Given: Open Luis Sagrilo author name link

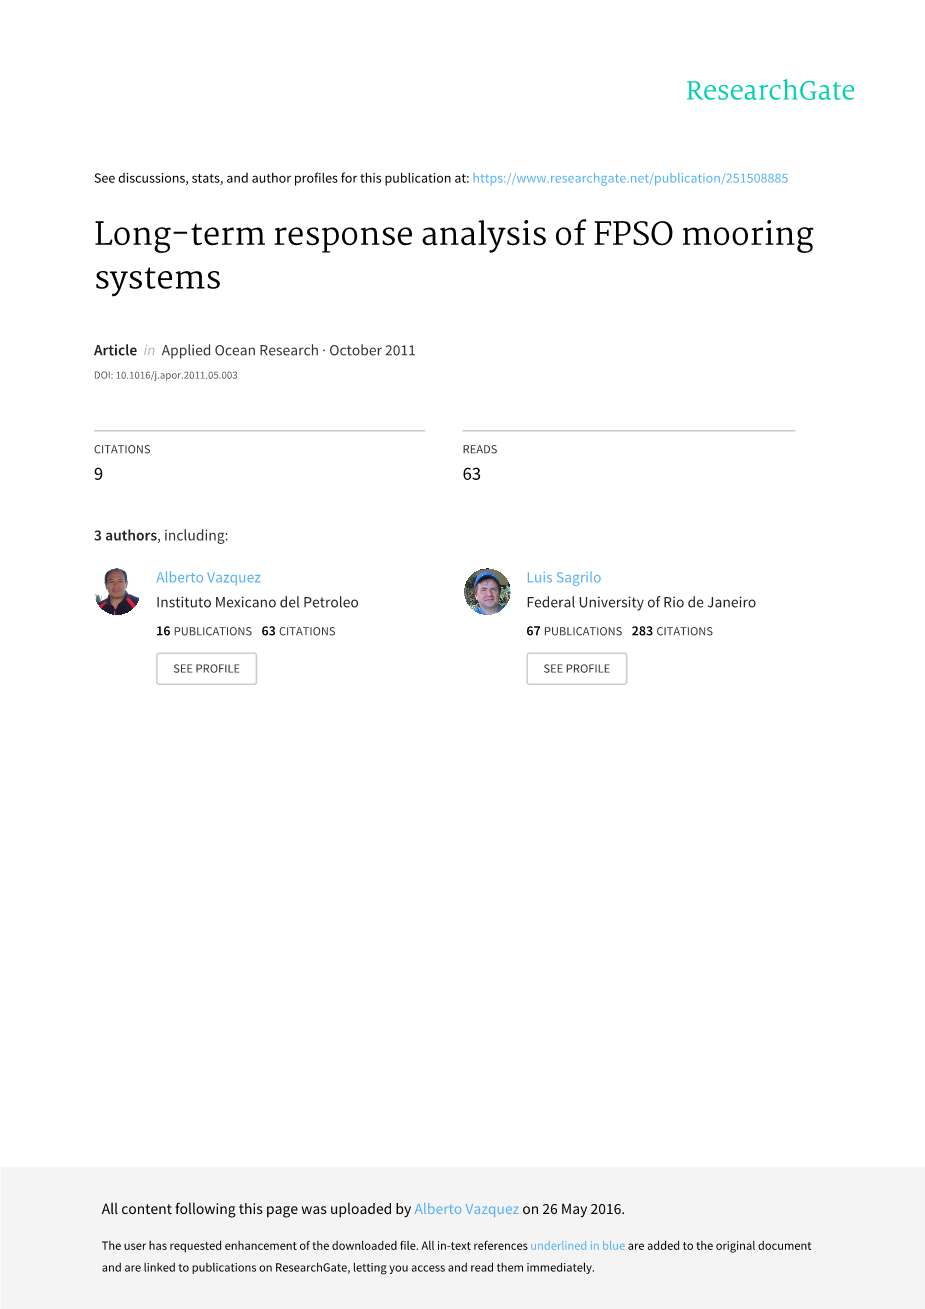Looking at the screenshot, I should [x=564, y=577].
